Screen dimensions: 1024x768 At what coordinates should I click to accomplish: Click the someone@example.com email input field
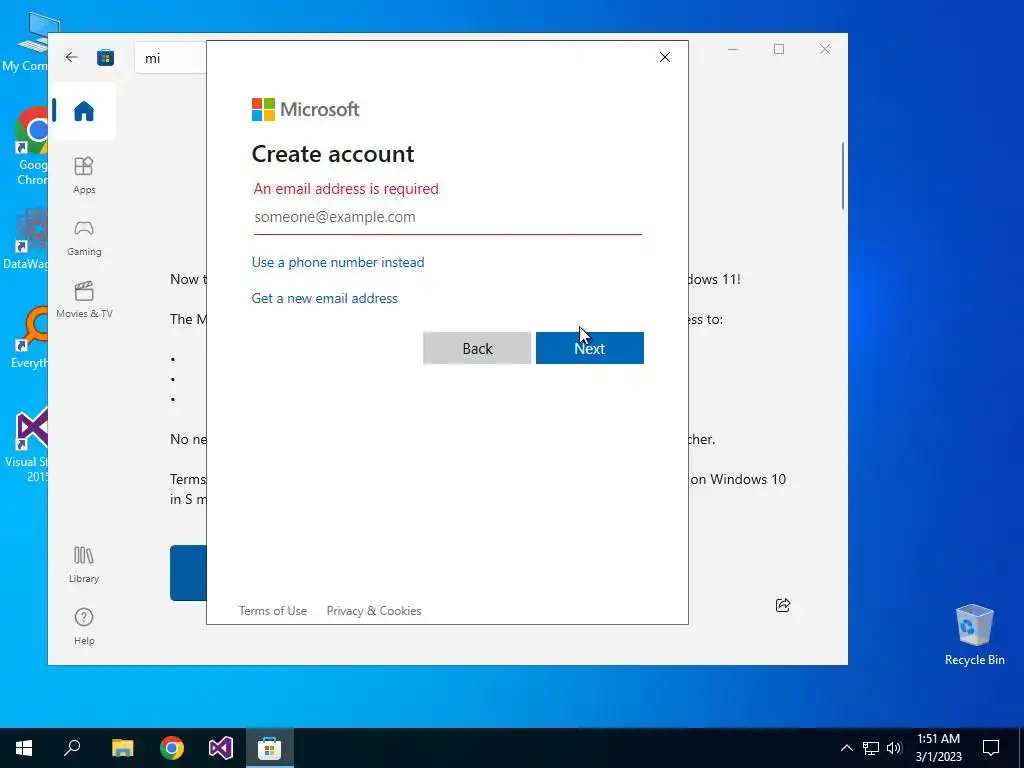click(x=447, y=217)
